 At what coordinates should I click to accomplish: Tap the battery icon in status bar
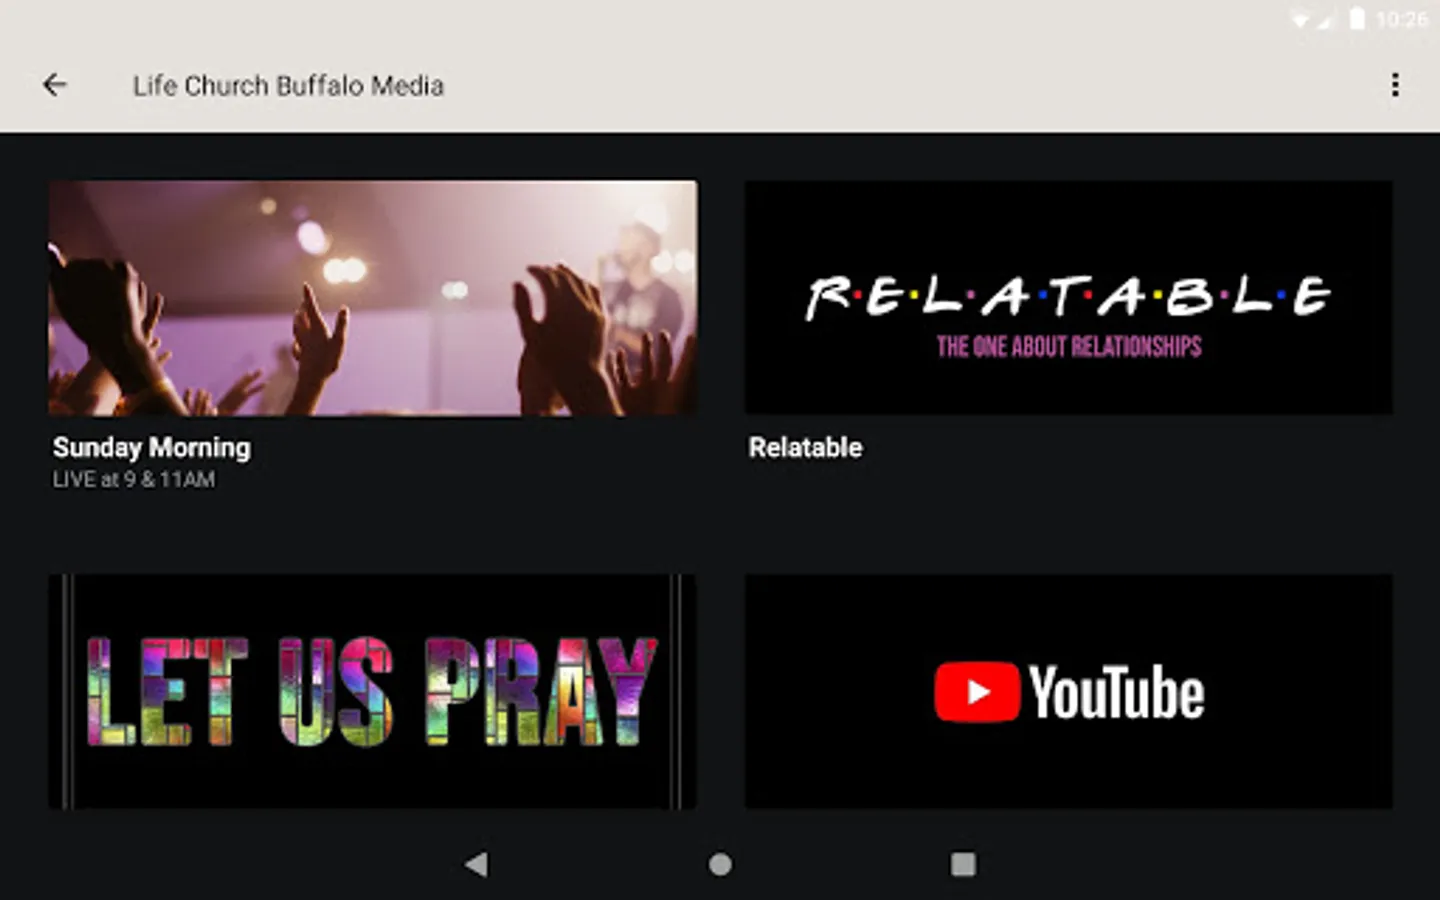pos(1357,19)
